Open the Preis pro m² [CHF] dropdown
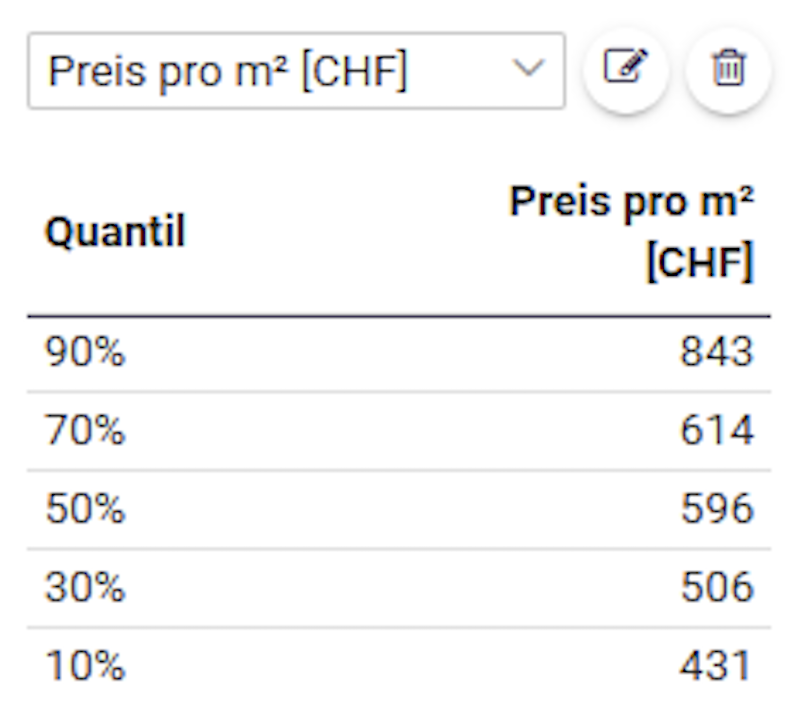The width and height of the screenshot is (796, 728). (296, 71)
